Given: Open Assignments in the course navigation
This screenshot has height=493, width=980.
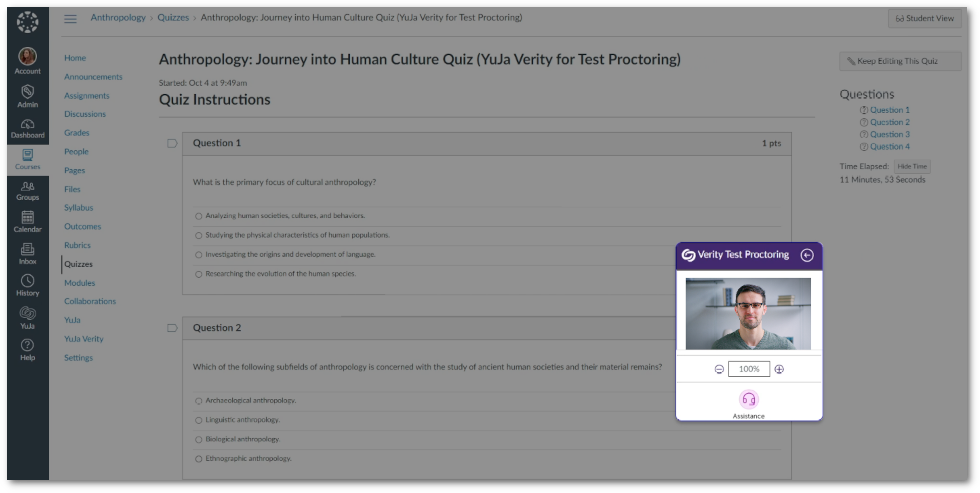Looking at the screenshot, I should pos(86,96).
